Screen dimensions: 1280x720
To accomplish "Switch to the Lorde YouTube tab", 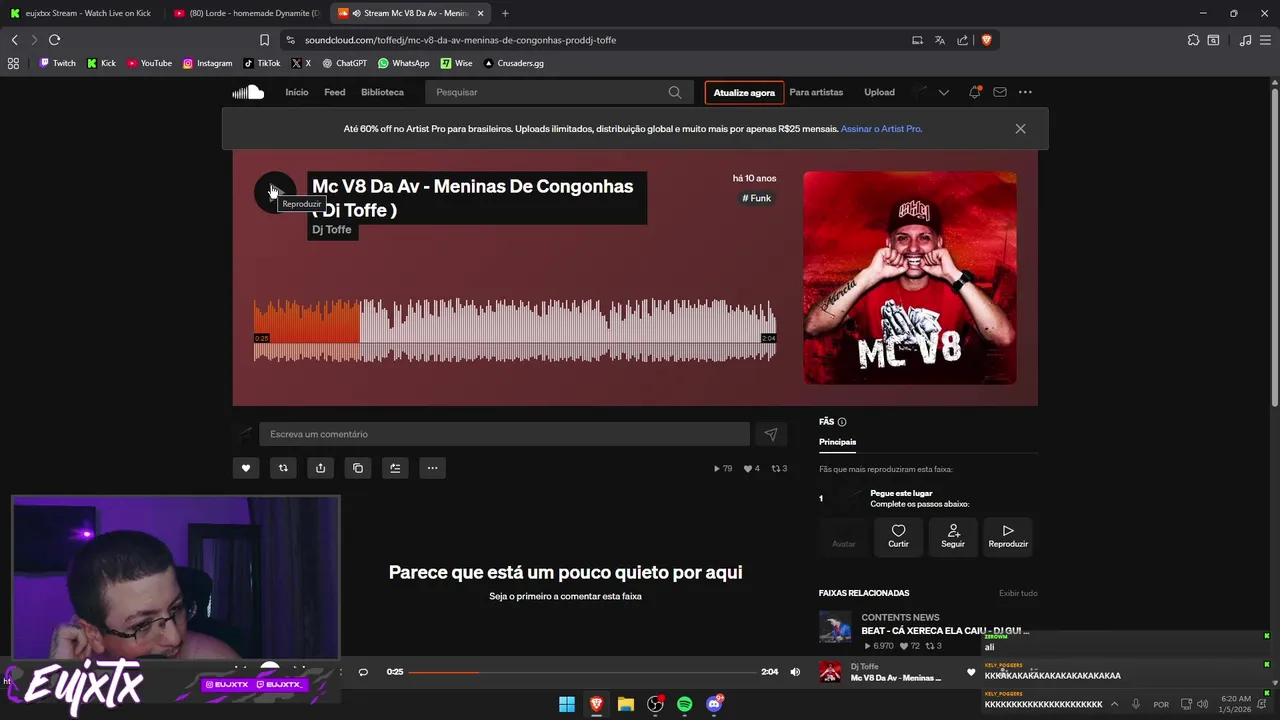I will pos(246,13).
